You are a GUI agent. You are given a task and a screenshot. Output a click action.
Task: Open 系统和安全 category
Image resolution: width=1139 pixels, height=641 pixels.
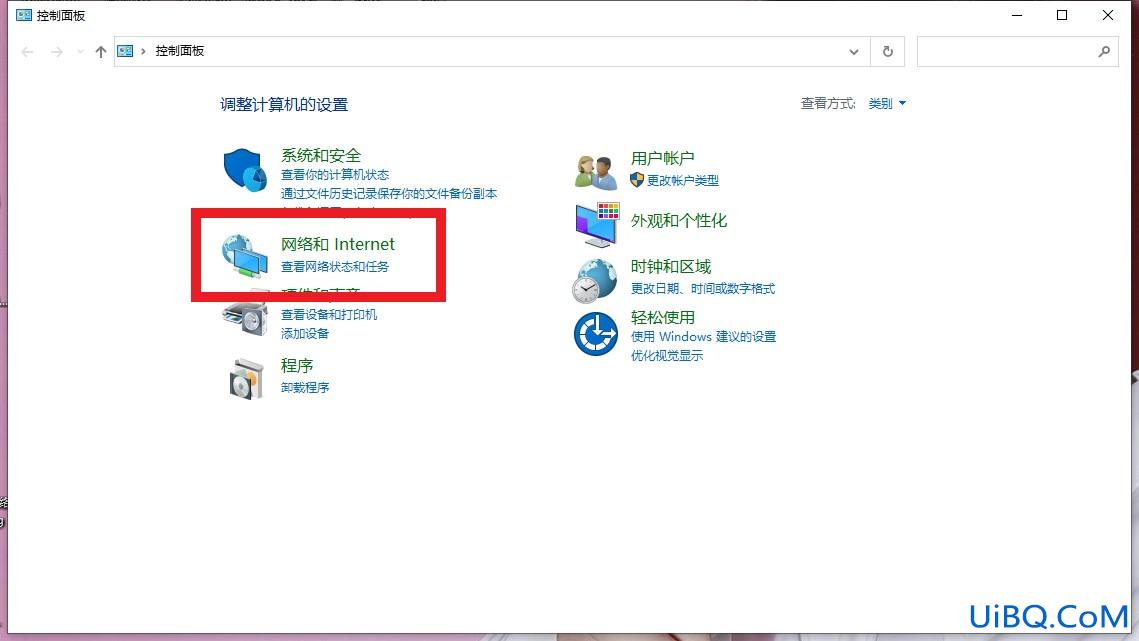pyautogui.click(x=320, y=155)
